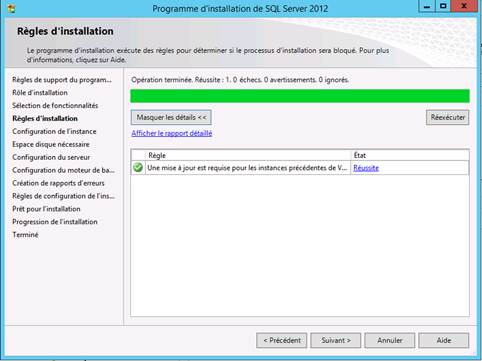Select the 'Configuration de l'instance' step

[54, 131]
